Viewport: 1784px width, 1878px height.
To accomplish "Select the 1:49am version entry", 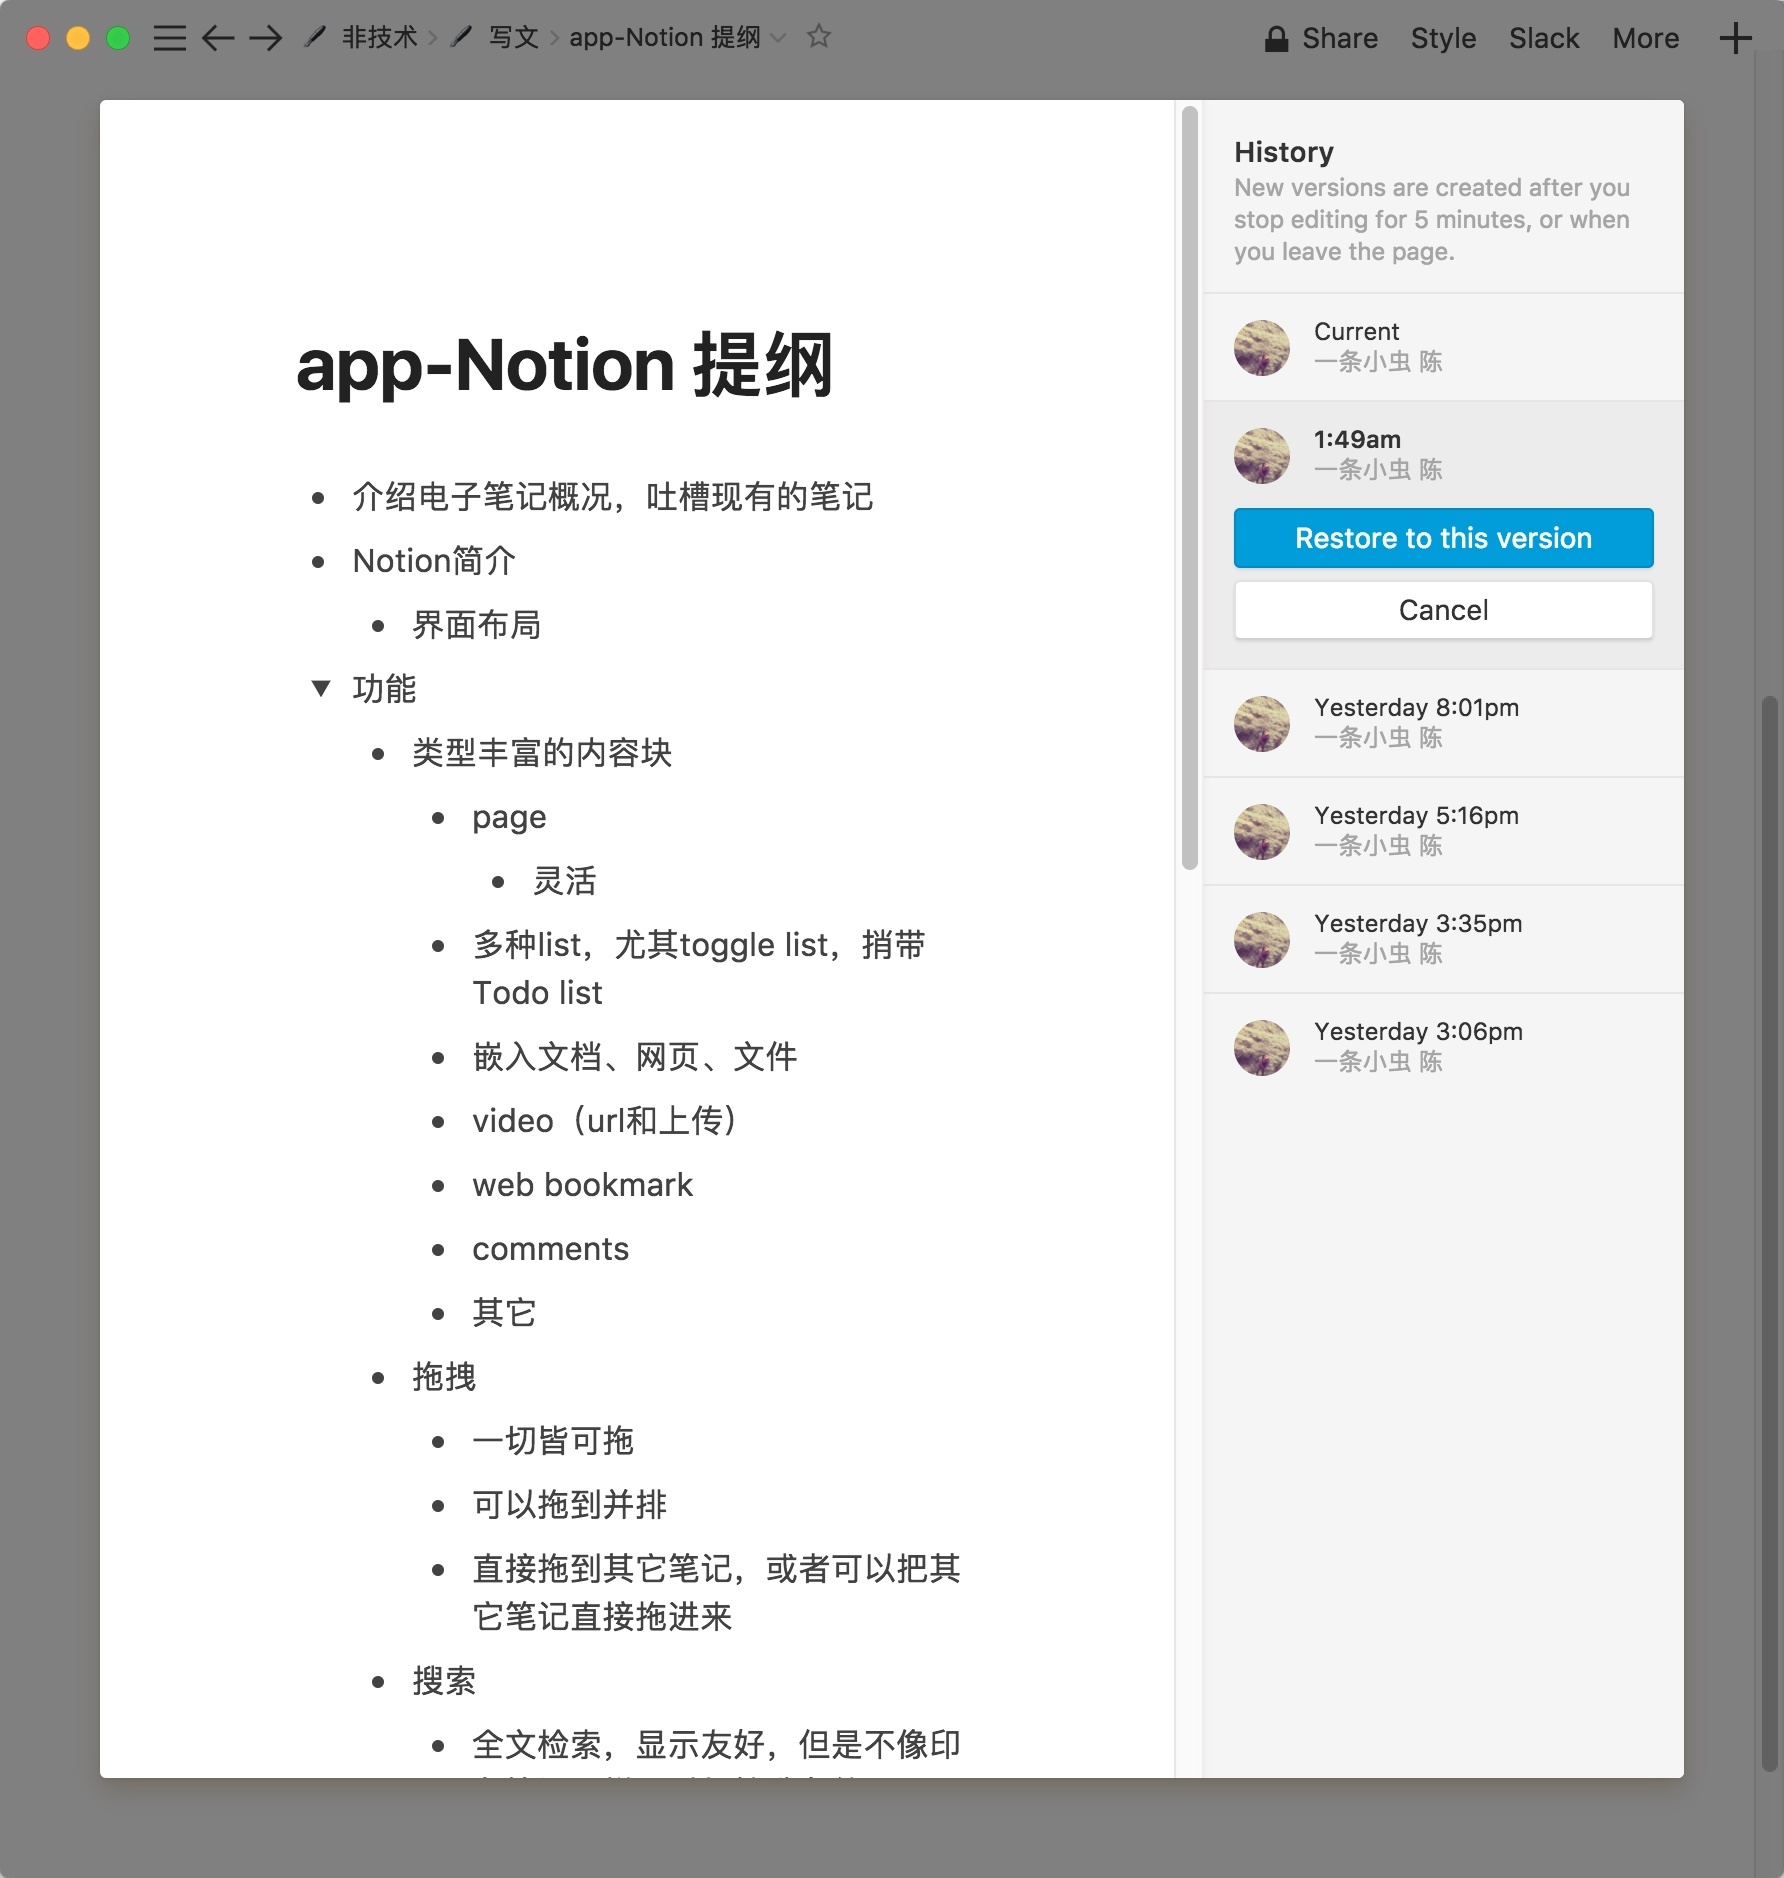I will coord(1443,455).
